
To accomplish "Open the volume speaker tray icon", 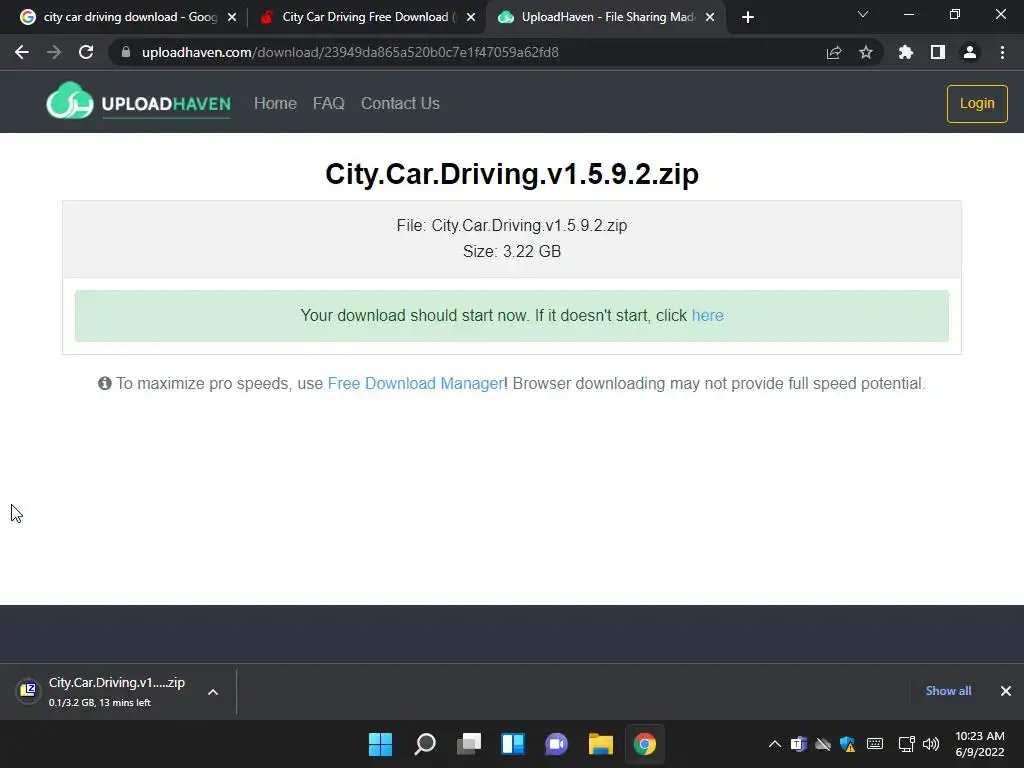I will [931, 744].
